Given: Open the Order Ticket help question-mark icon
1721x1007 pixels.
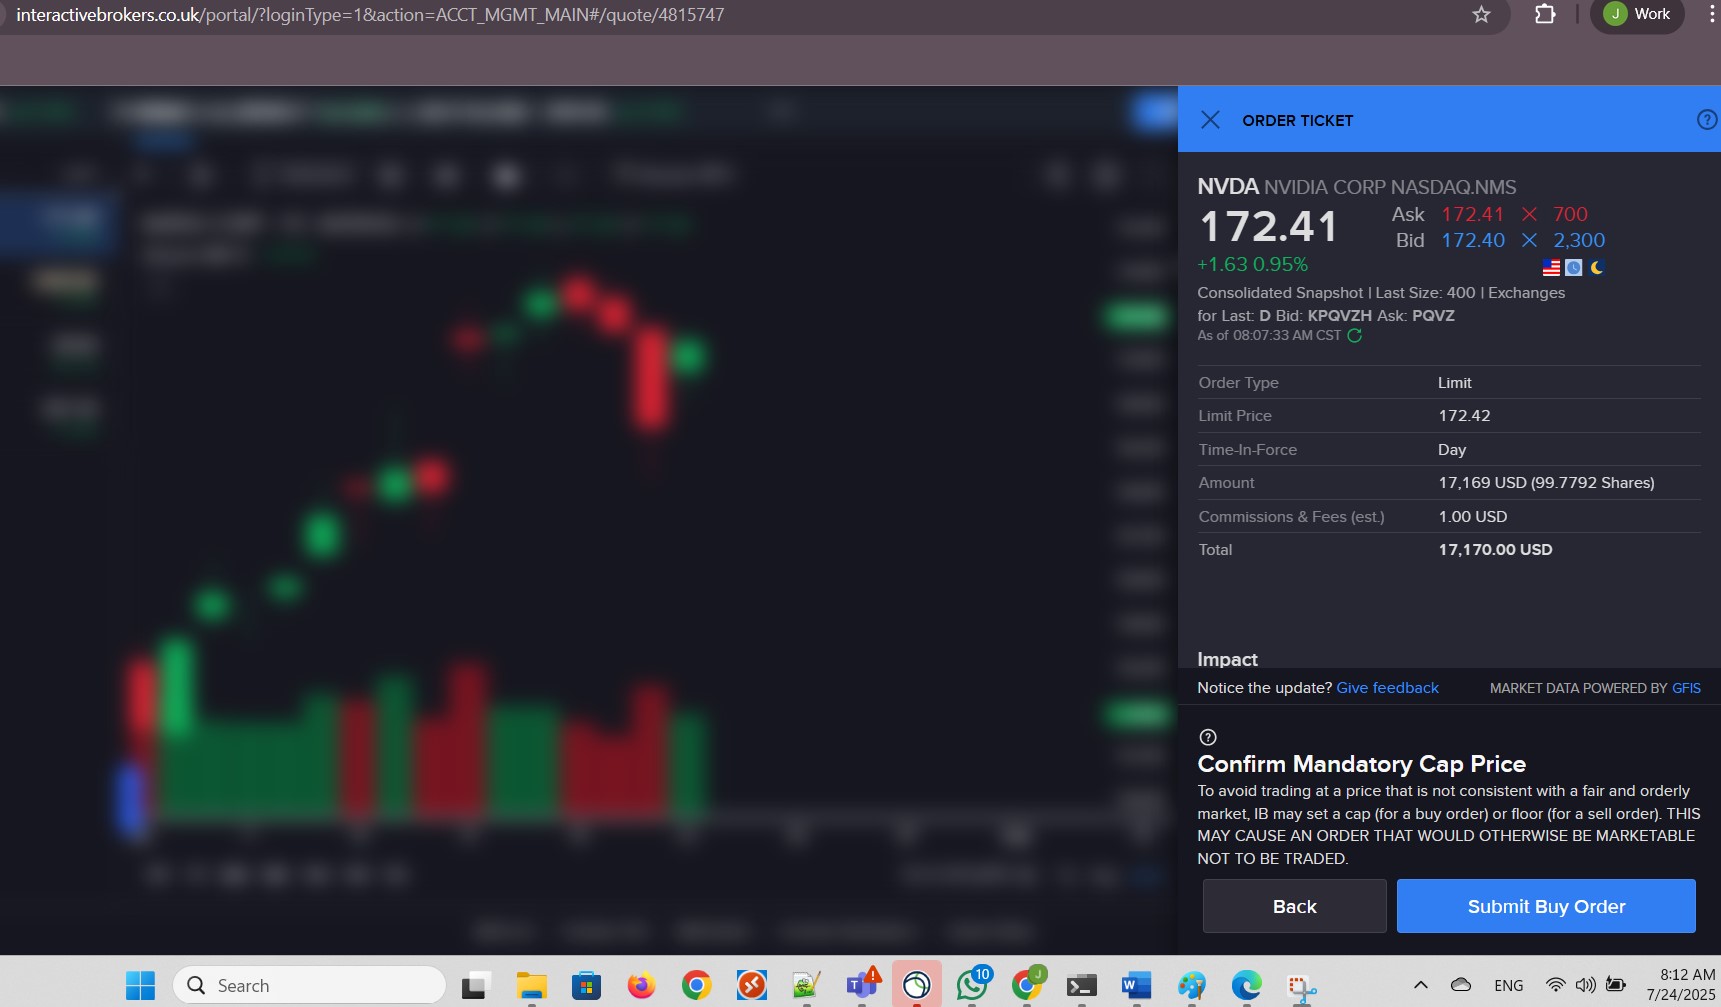Looking at the screenshot, I should click(x=1707, y=120).
